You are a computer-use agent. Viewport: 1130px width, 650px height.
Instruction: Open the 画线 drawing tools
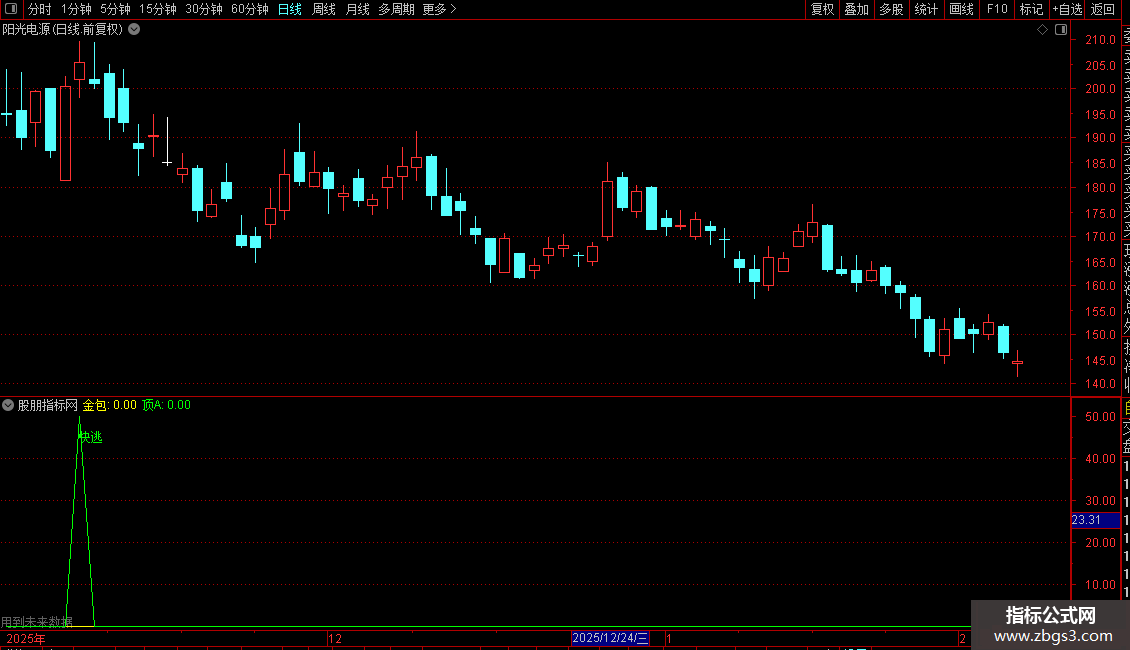(961, 9)
